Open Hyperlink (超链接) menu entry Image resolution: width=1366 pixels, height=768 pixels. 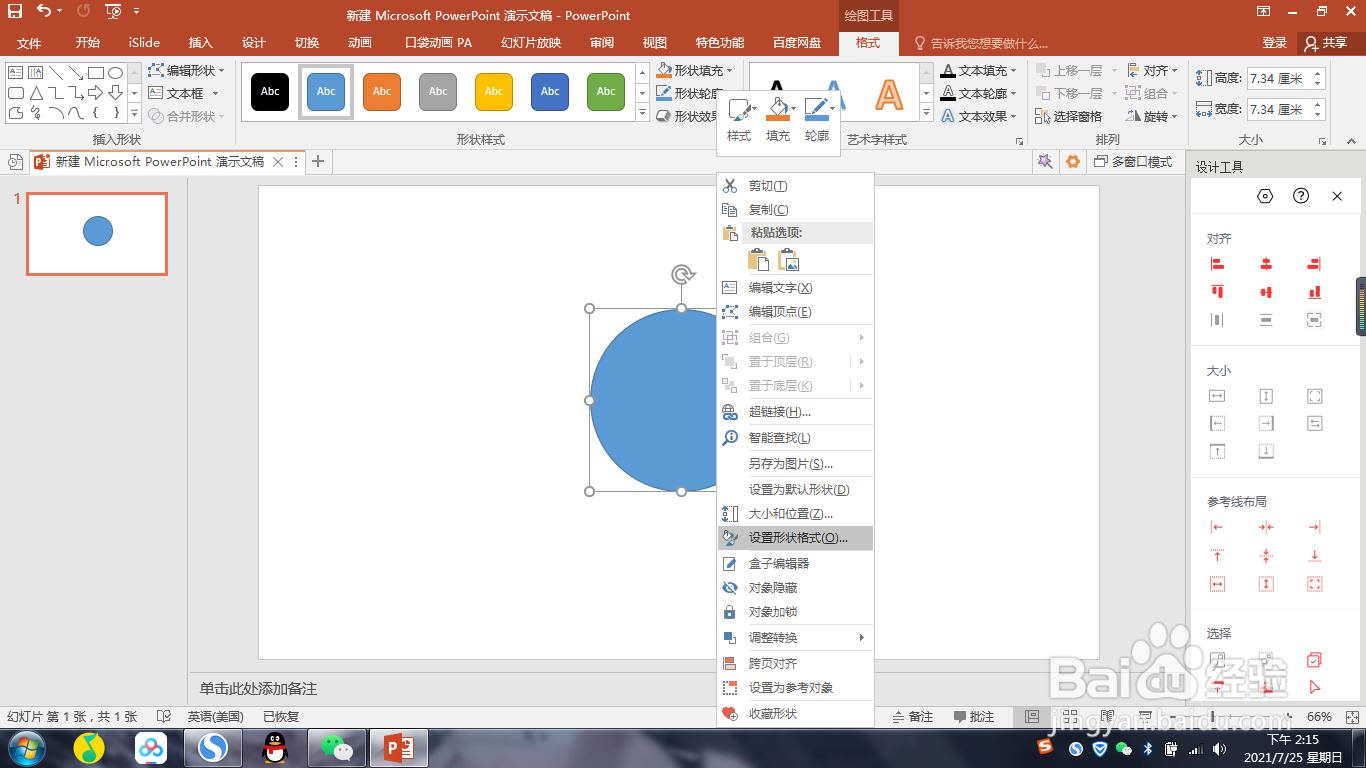[x=796, y=412]
